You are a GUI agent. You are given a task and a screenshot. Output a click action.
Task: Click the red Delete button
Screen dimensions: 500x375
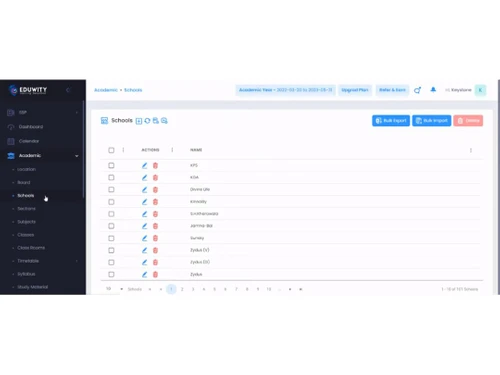tap(468, 121)
